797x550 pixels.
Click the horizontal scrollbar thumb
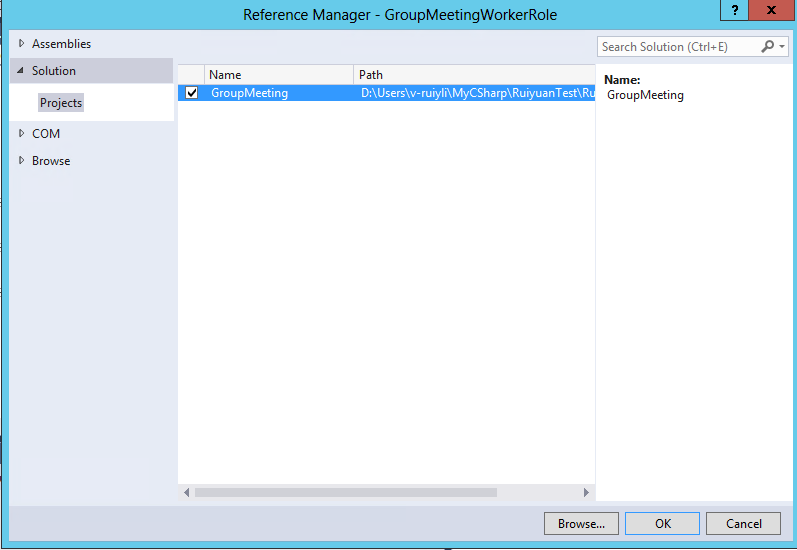345,492
